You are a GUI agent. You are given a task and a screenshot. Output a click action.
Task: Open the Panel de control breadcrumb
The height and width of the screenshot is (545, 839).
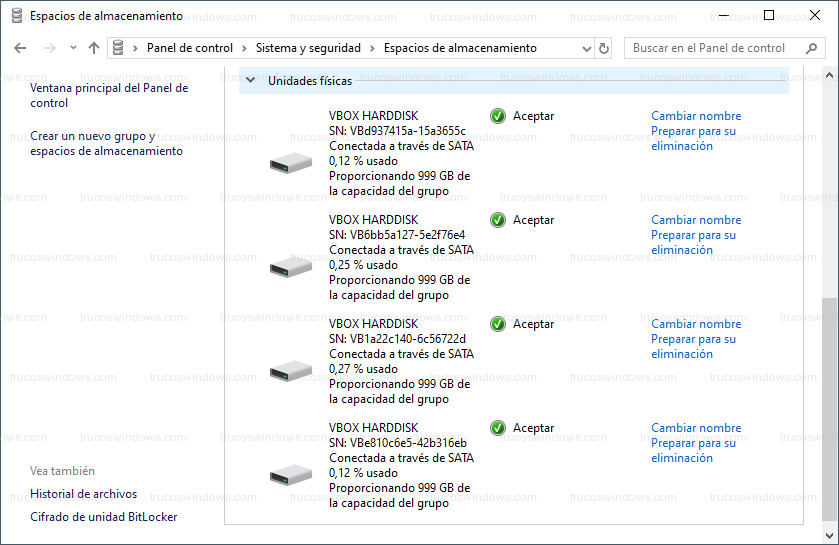[x=190, y=48]
